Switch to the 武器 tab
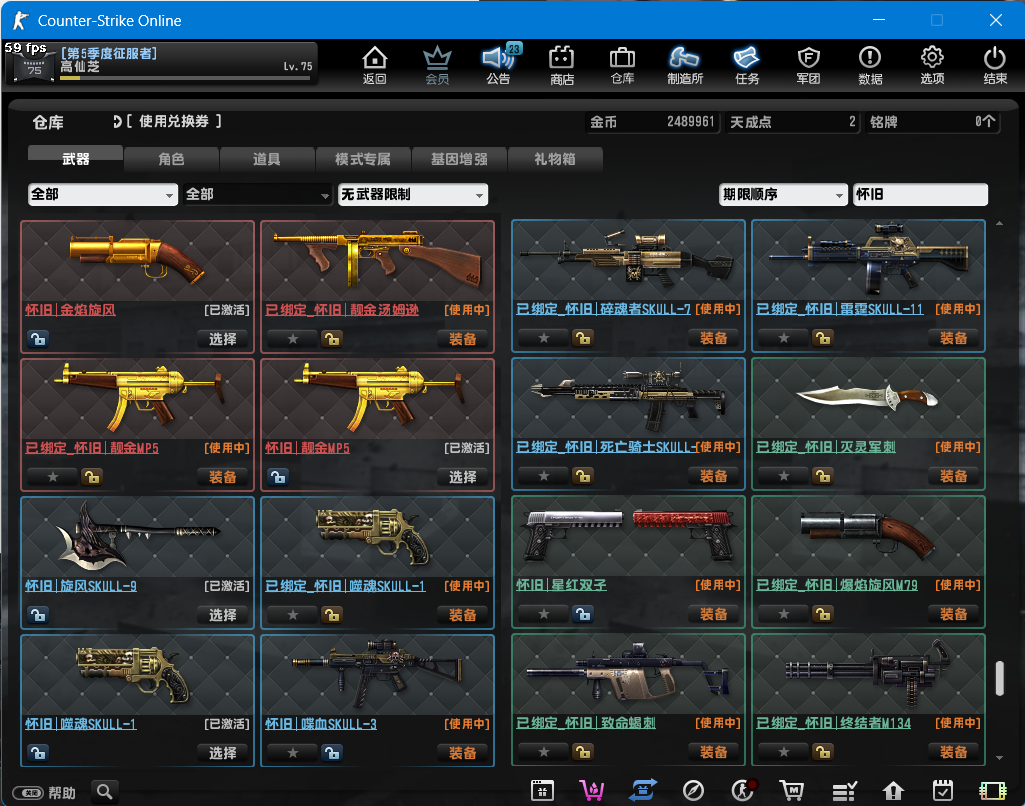1025x806 pixels. 75,158
